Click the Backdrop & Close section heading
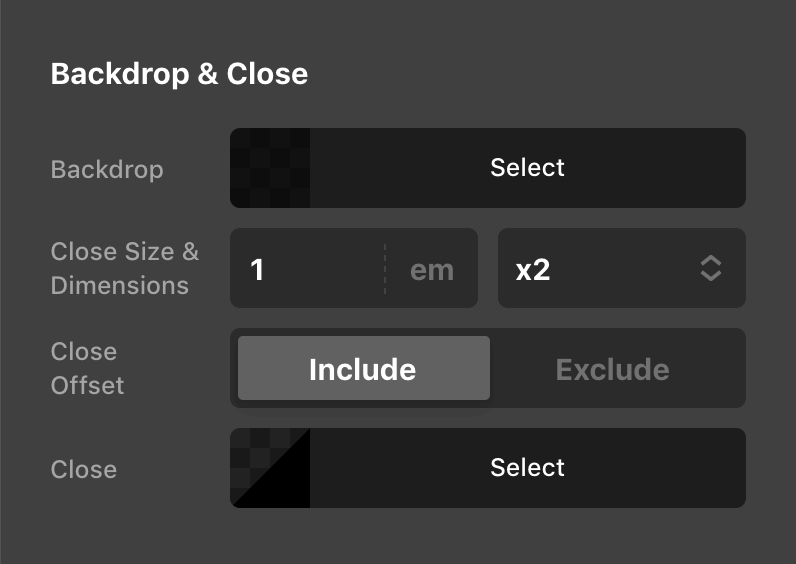 point(179,74)
